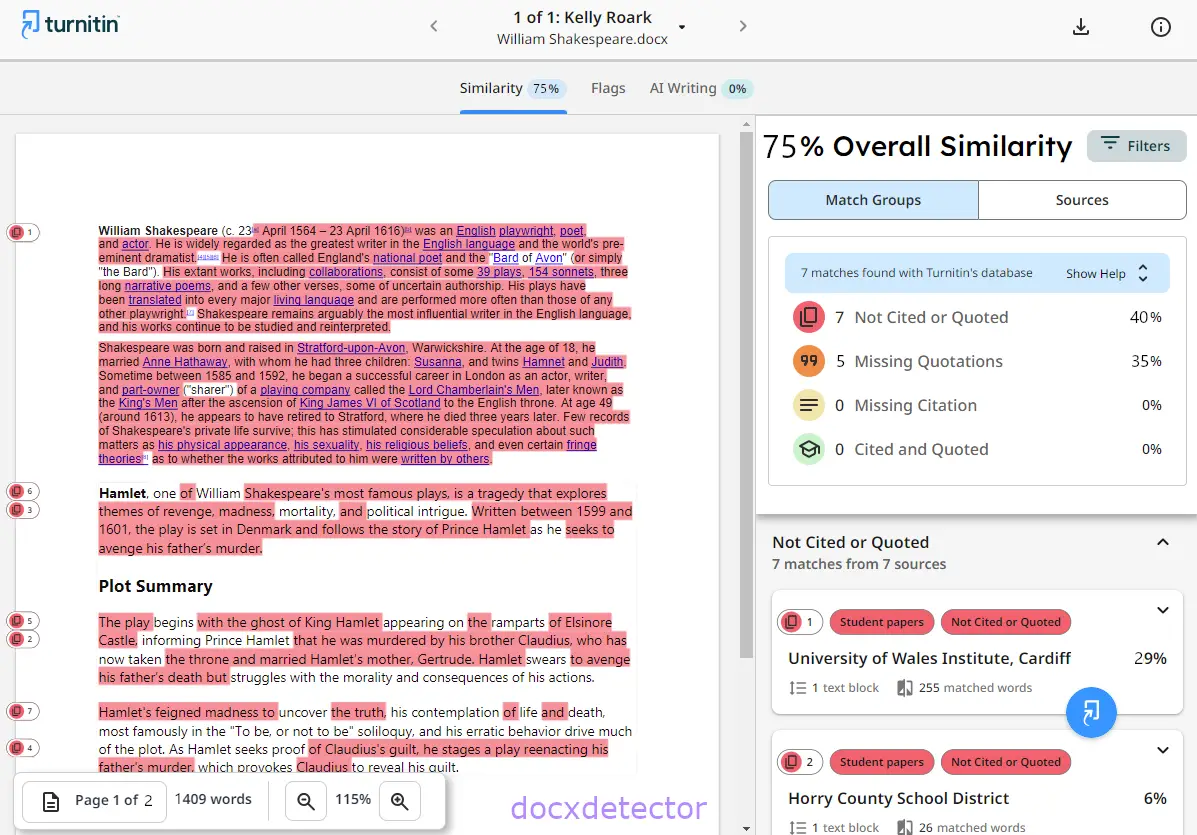Open the Sources tab
Image resolution: width=1197 pixels, height=835 pixels.
click(x=1081, y=199)
